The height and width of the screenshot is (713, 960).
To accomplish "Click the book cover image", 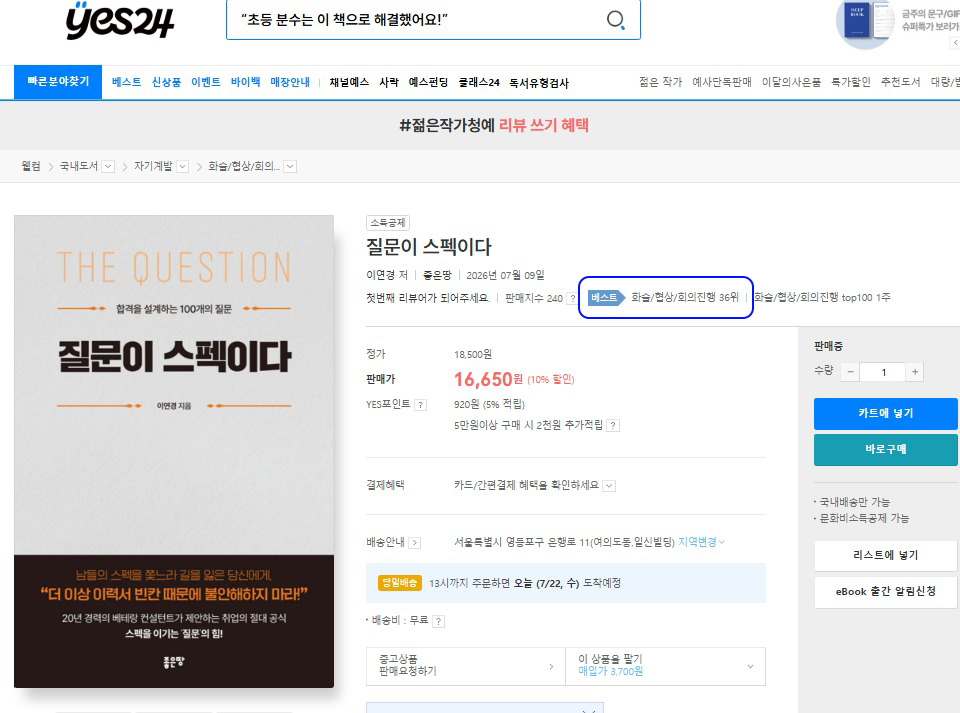I will 174,452.
